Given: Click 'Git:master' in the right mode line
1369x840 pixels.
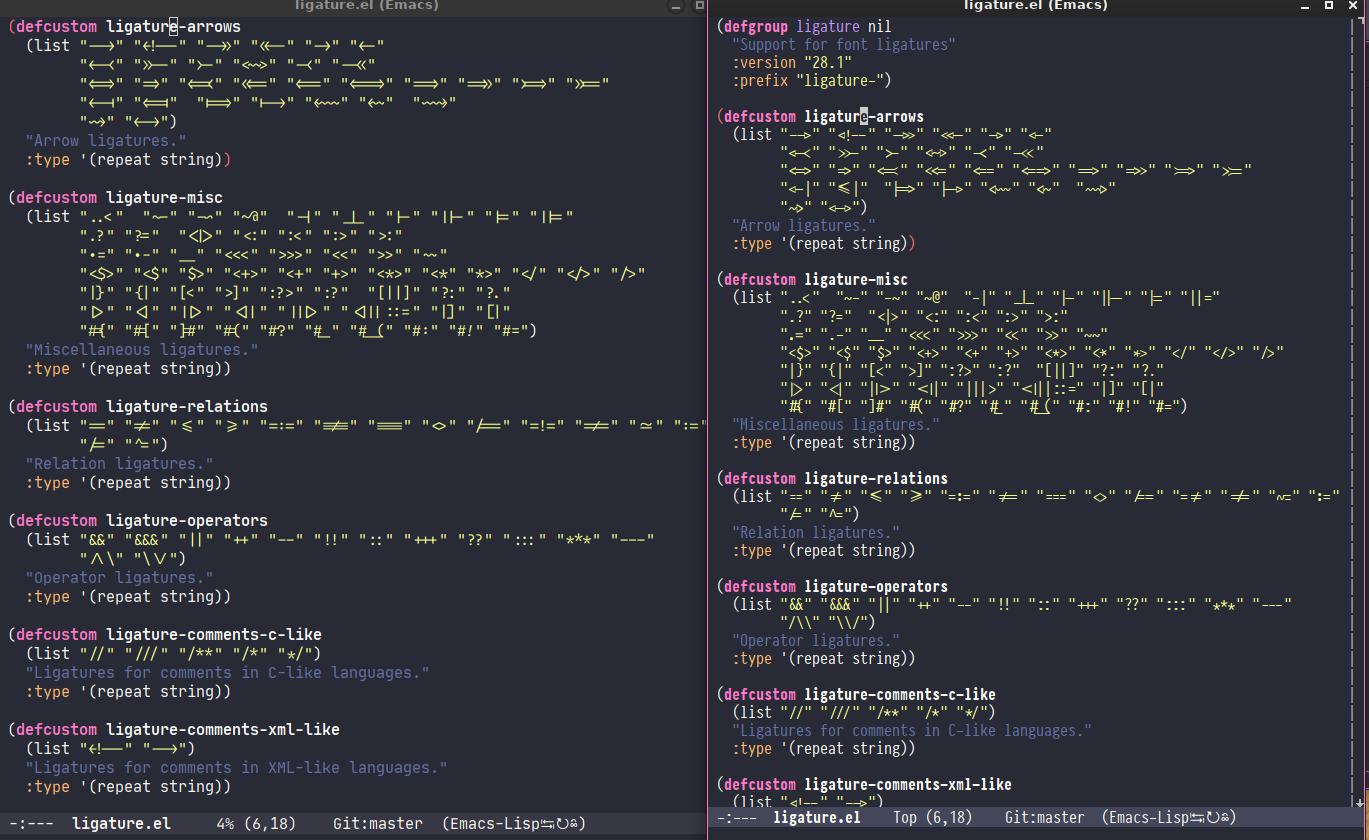Looking at the screenshot, I should click(1045, 818).
